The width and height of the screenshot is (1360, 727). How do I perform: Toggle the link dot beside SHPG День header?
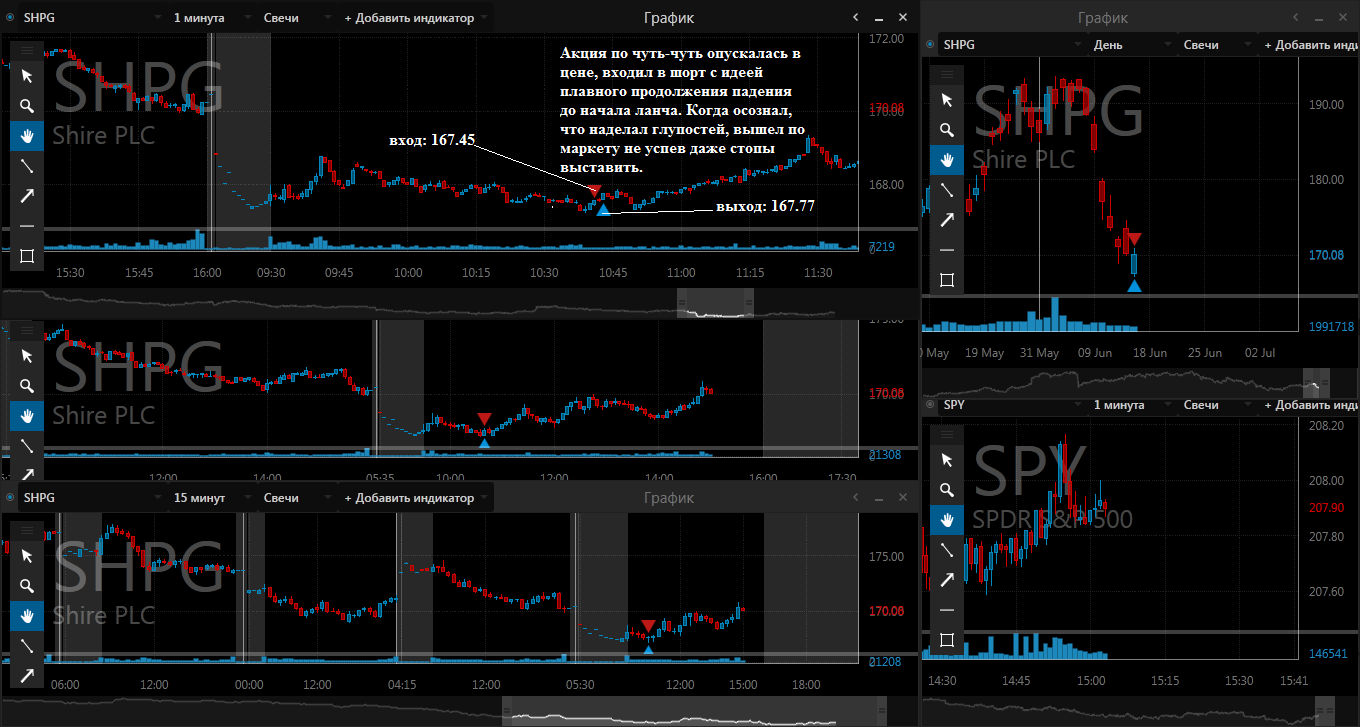point(930,44)
